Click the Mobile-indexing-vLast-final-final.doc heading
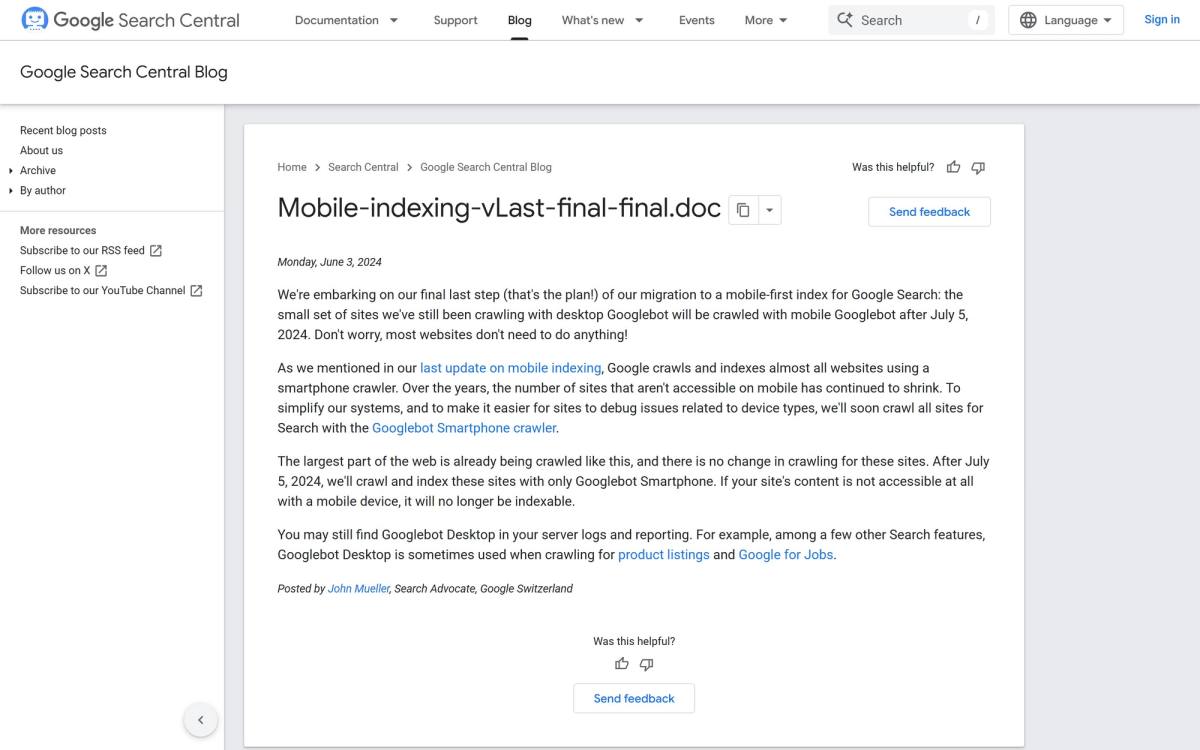The image size is (1200, 750). click(x=499, y=208)
